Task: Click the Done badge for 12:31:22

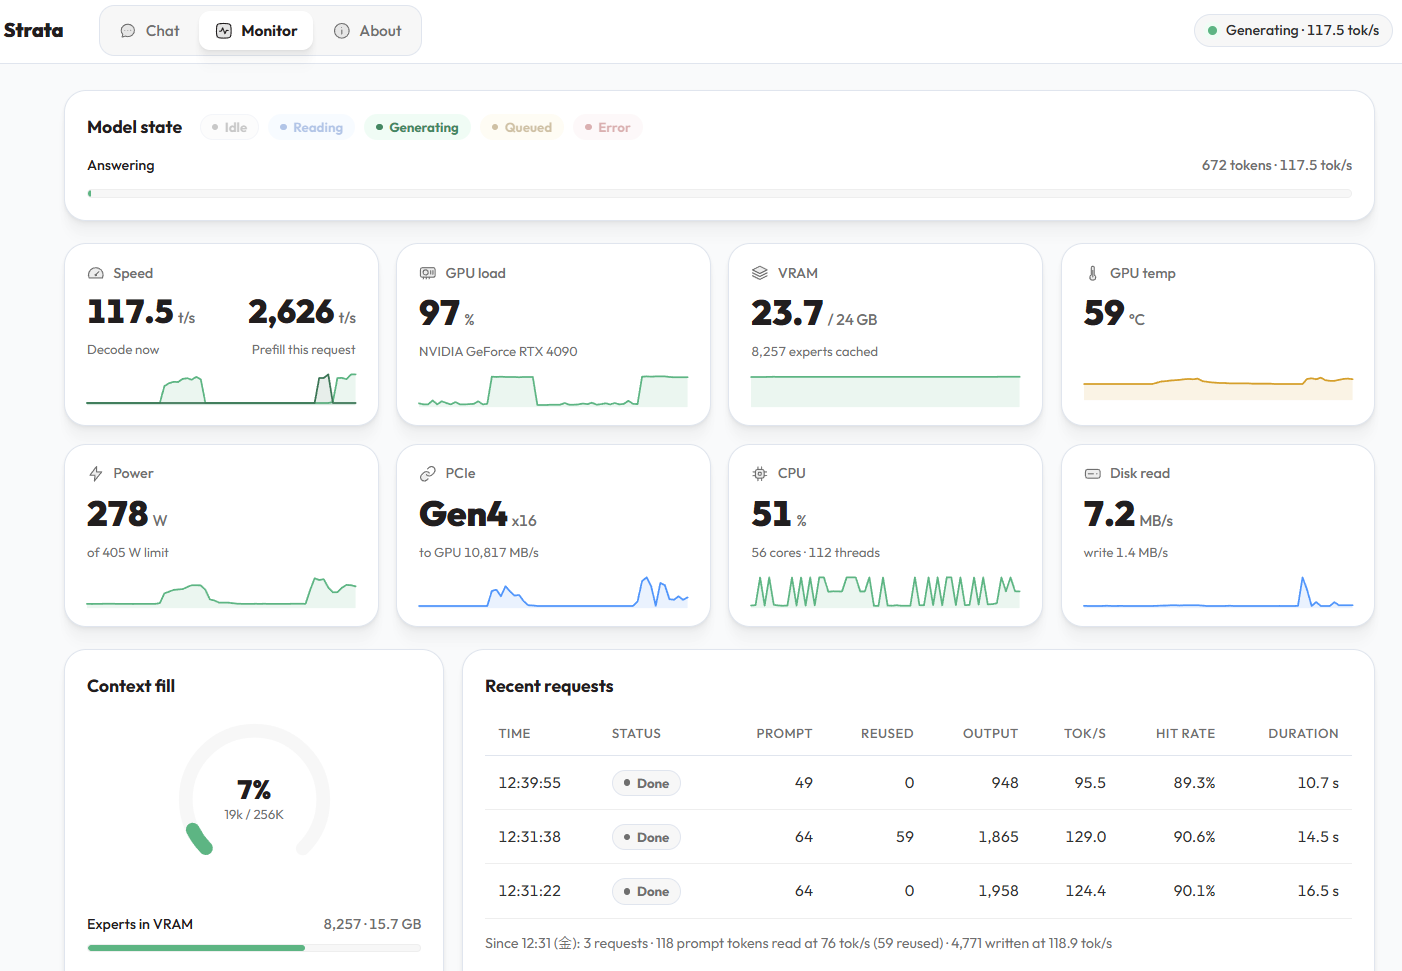Action: coord(646,891)
